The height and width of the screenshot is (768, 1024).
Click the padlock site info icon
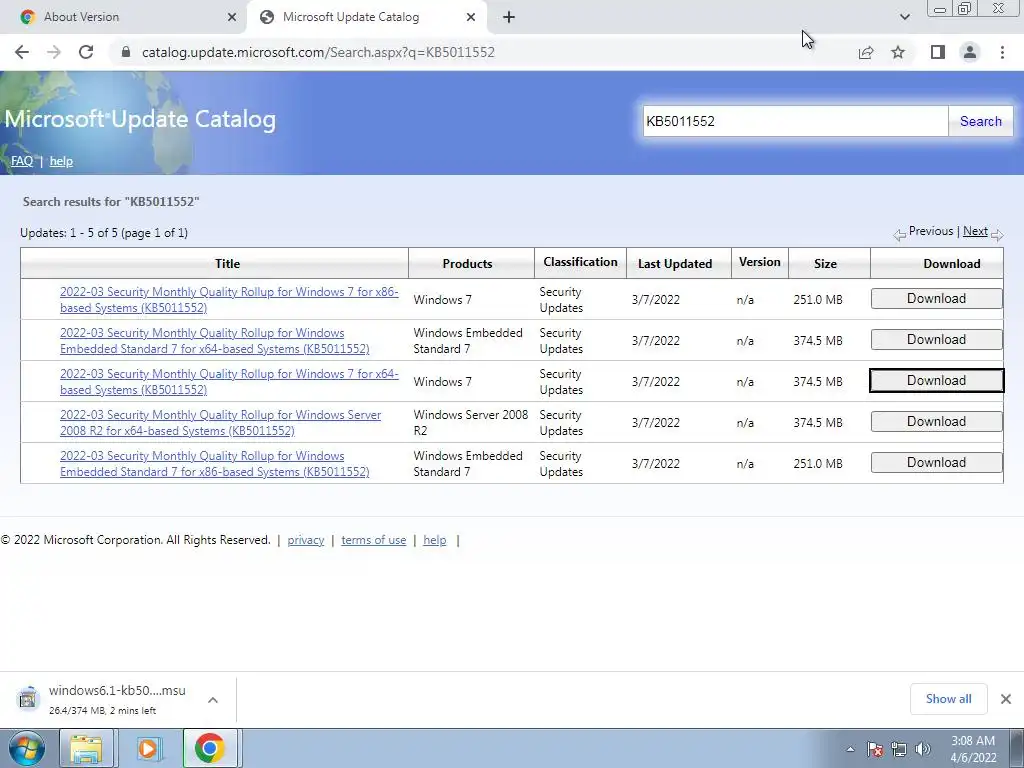tap(126, 52)
